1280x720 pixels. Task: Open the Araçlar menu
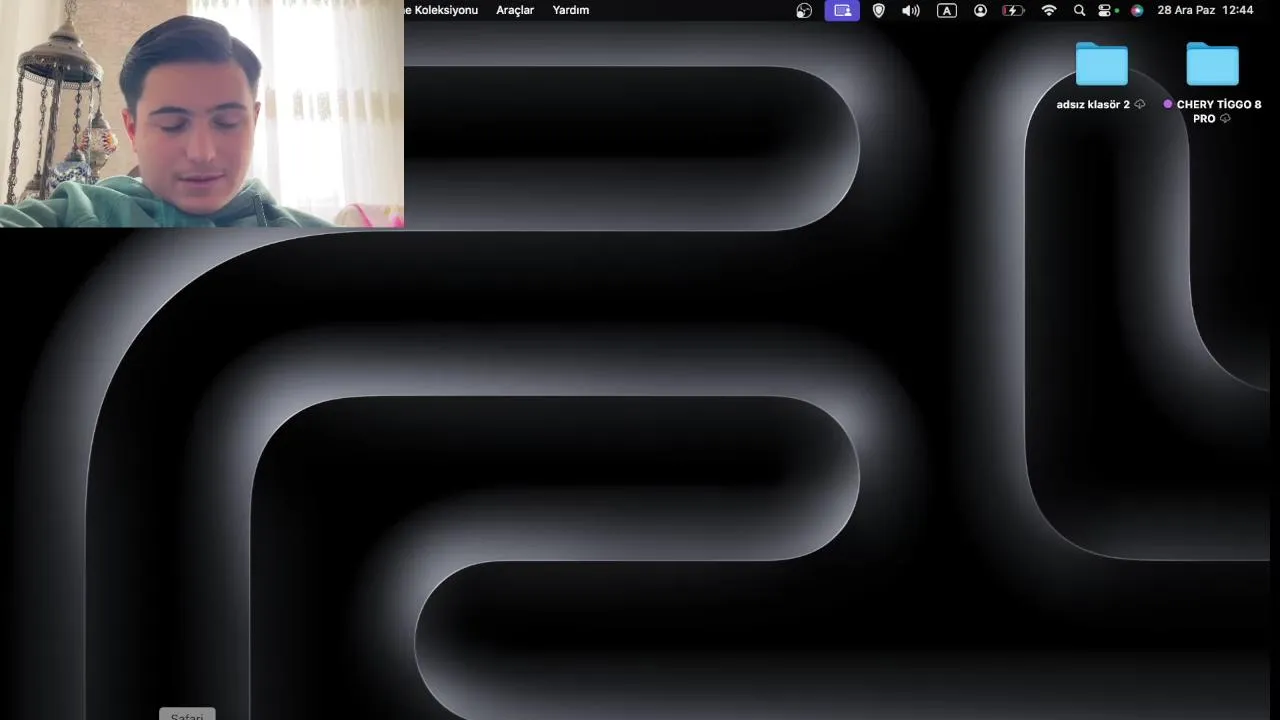(x=515, y=10)
